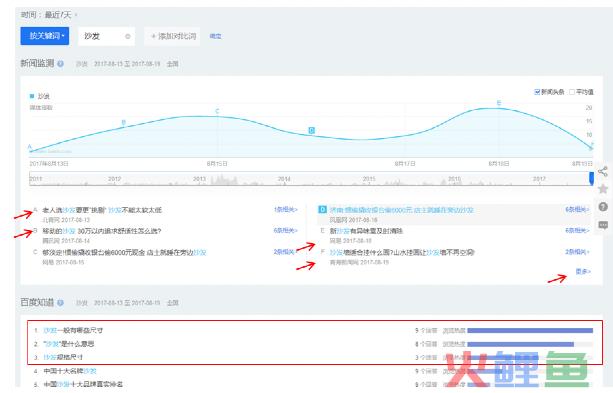This screenshot has height=393, width=613.
Task: Select chart marker E at second peak
Action: [499, 103]
